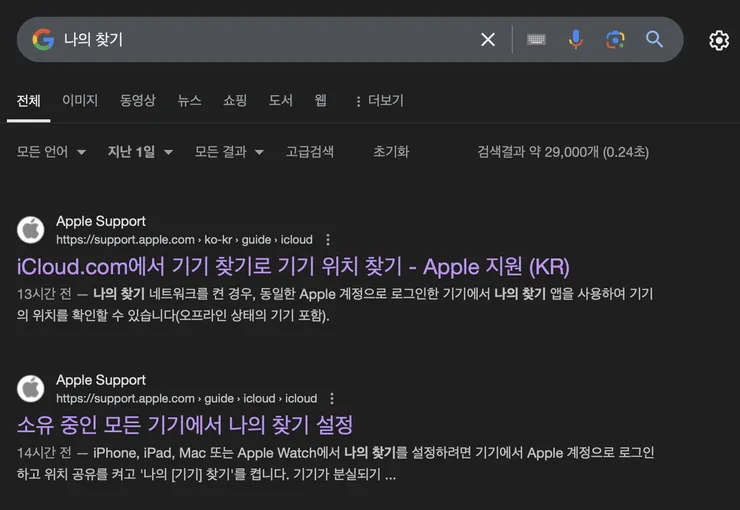Click the search text field with 나의 찾기

coord(260,39)
